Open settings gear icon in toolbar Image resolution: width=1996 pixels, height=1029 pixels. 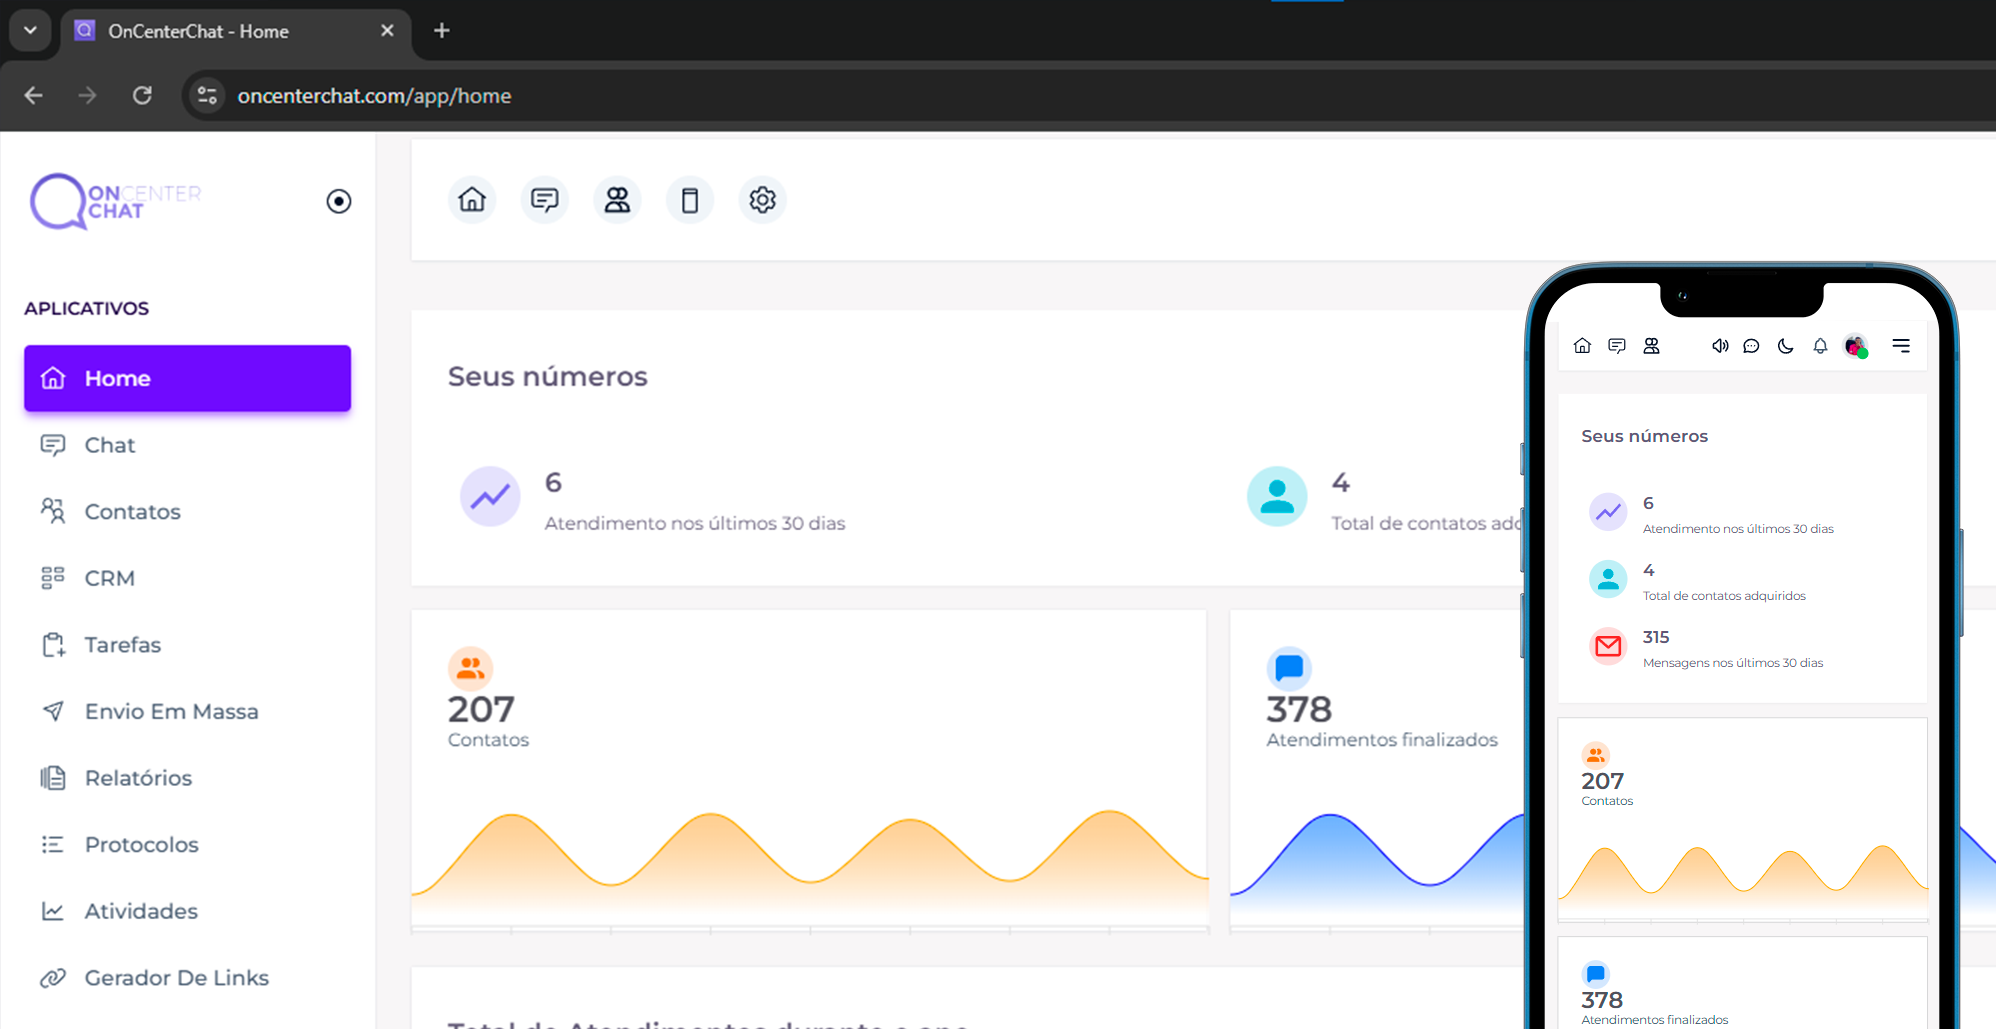click(762, 200)
